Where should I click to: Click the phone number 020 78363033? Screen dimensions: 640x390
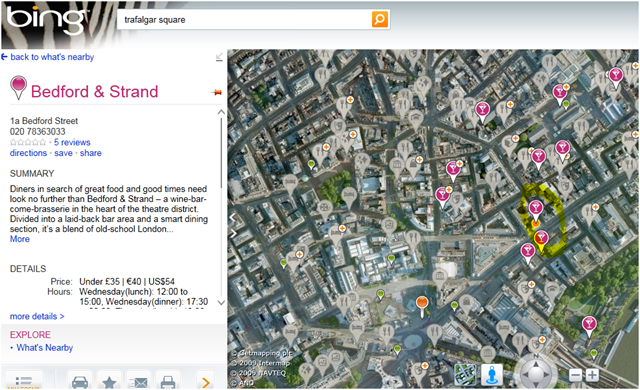coord(38,131)
